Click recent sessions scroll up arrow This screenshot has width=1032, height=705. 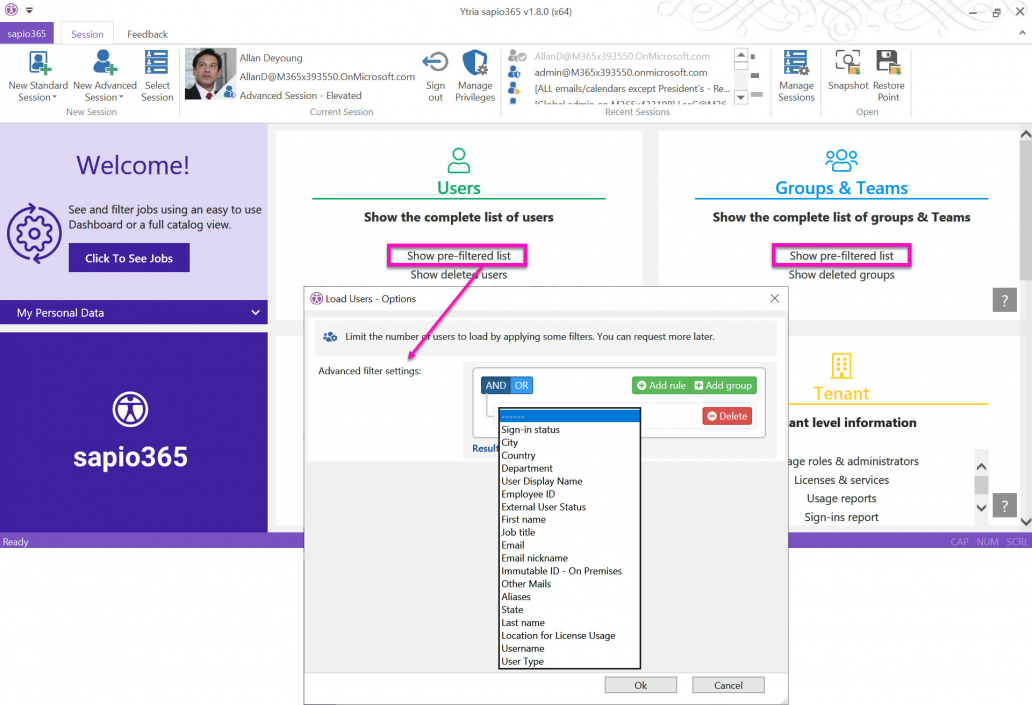[740, 55]
